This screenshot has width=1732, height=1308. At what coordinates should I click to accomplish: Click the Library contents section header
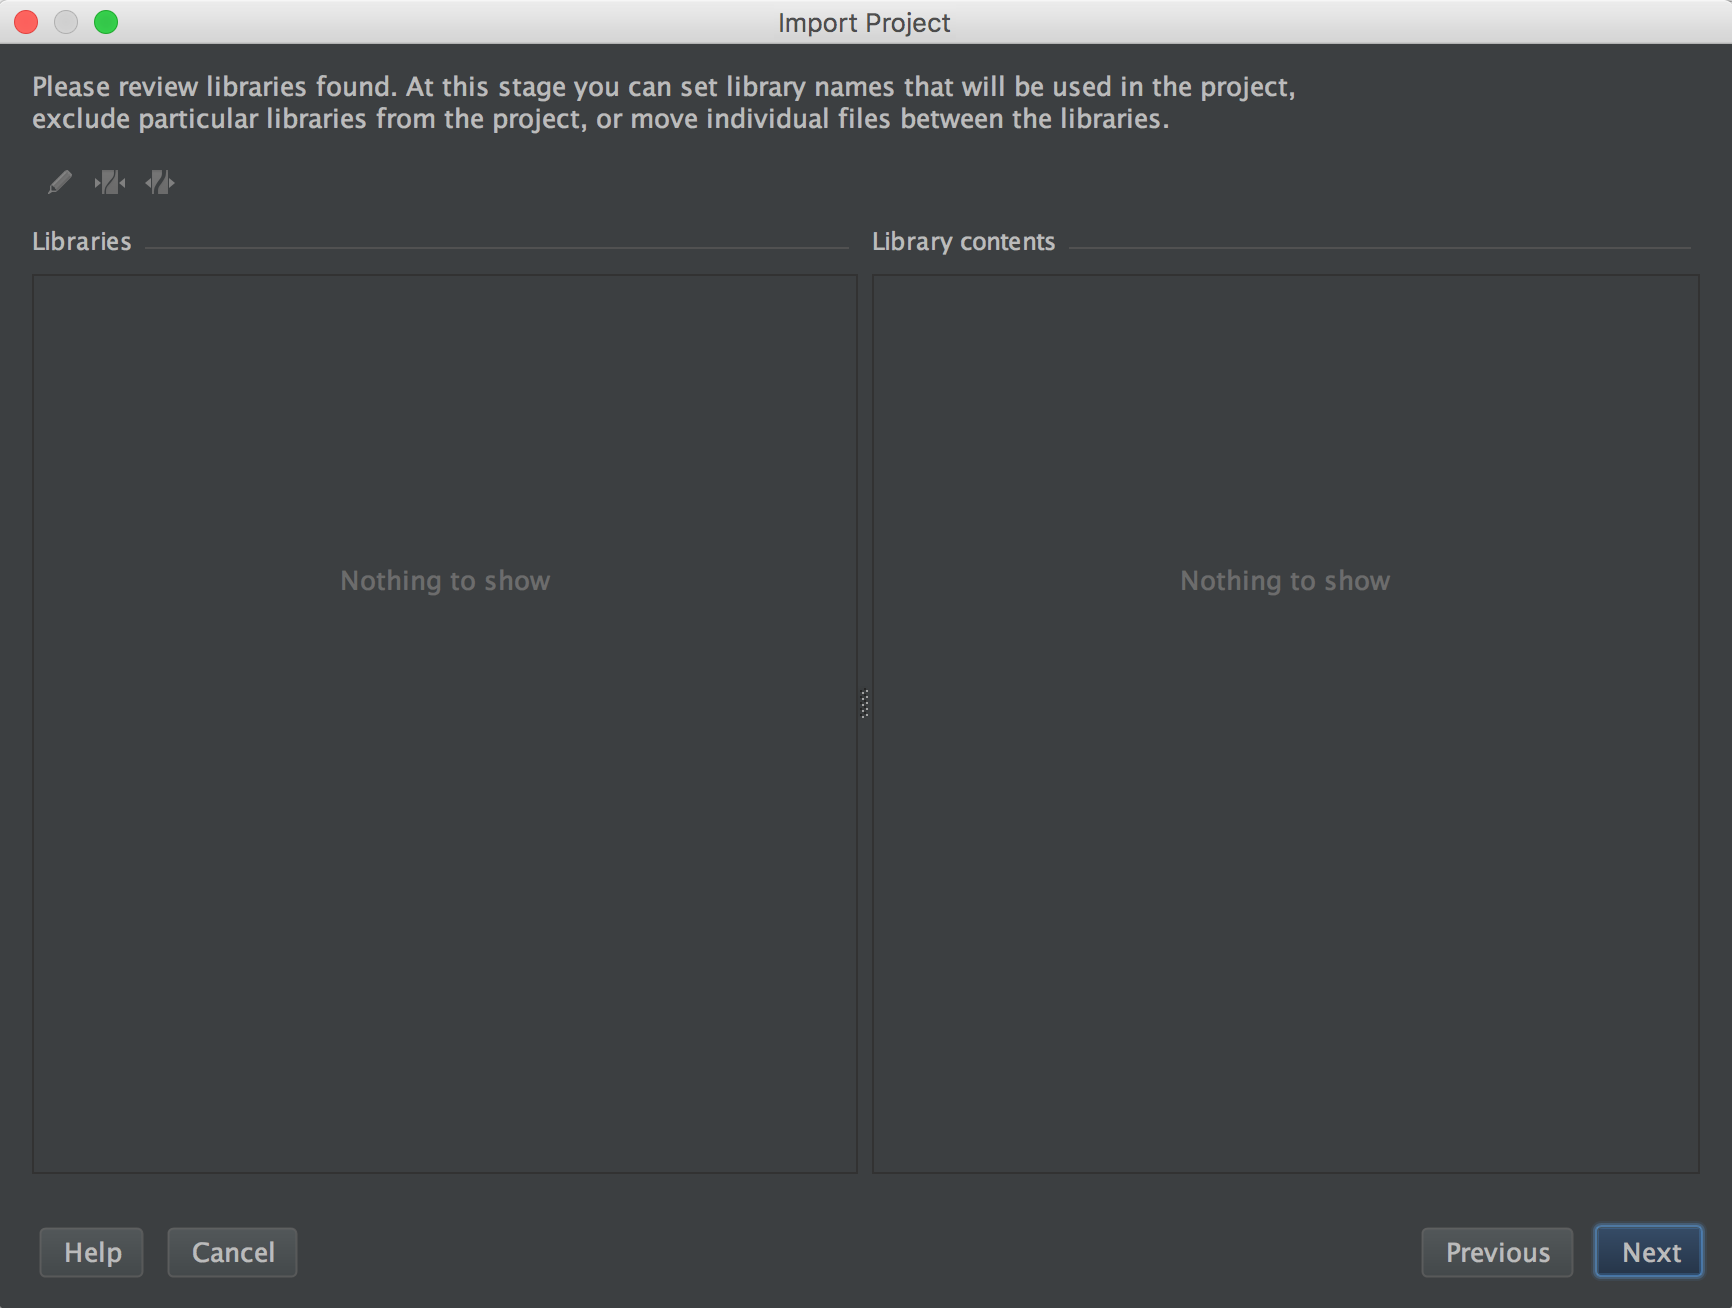pos(963,241)
